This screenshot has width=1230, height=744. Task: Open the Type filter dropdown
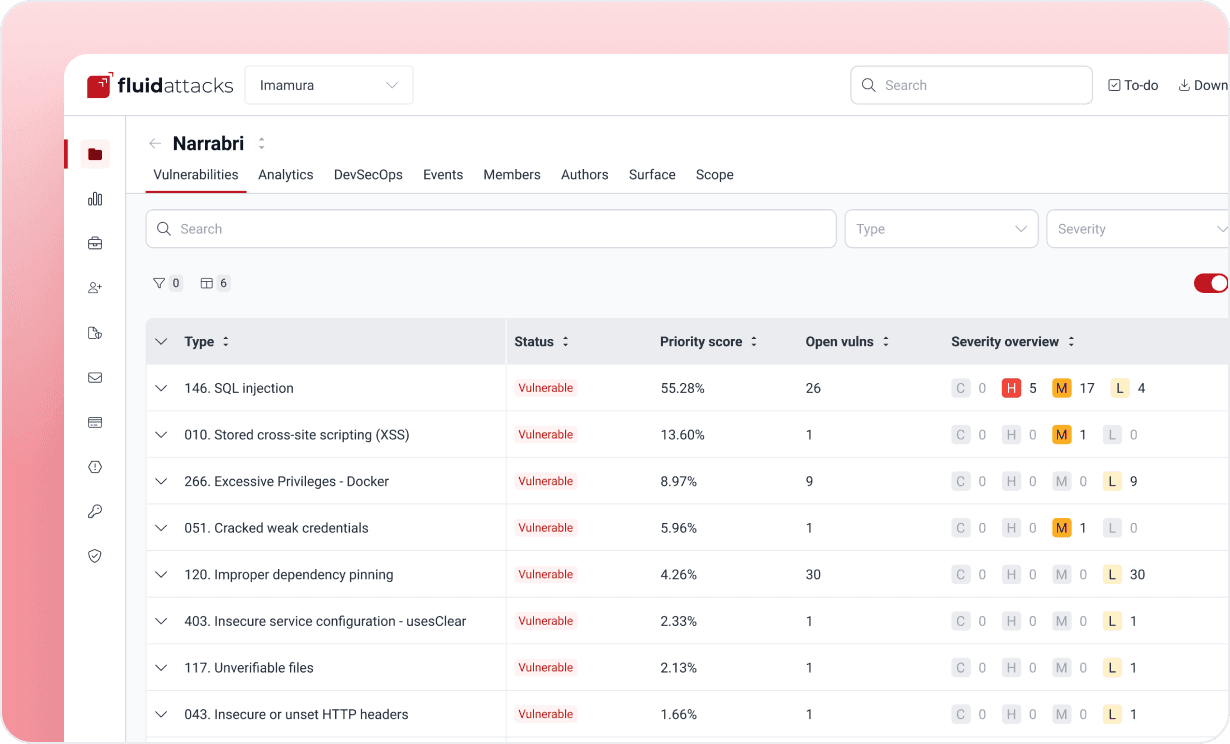(942, 229)
